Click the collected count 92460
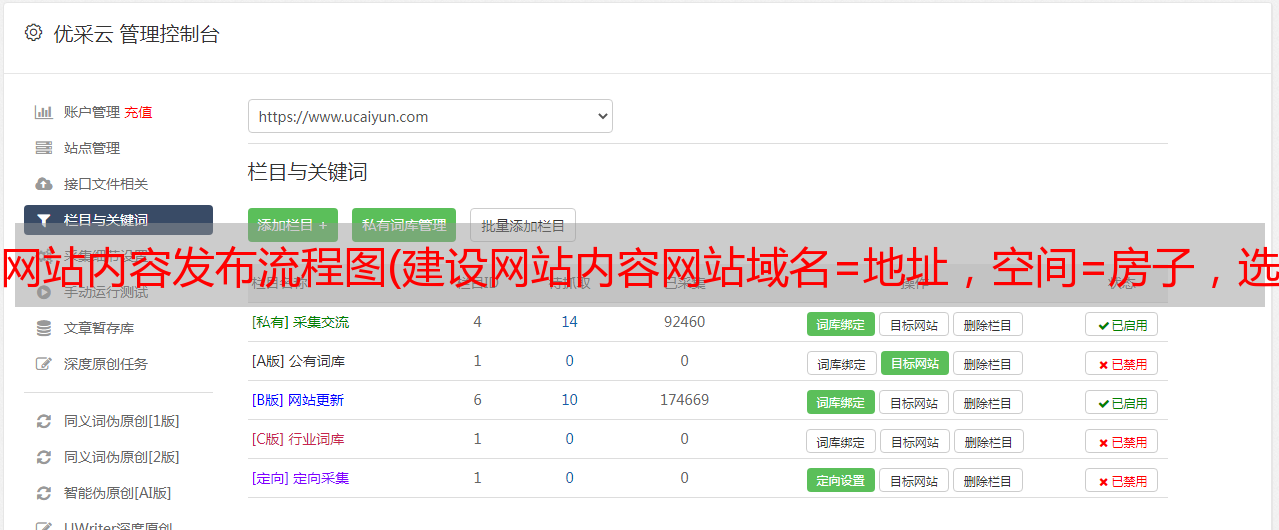Screen dimensions: 1279x530 tap(684, 322)
